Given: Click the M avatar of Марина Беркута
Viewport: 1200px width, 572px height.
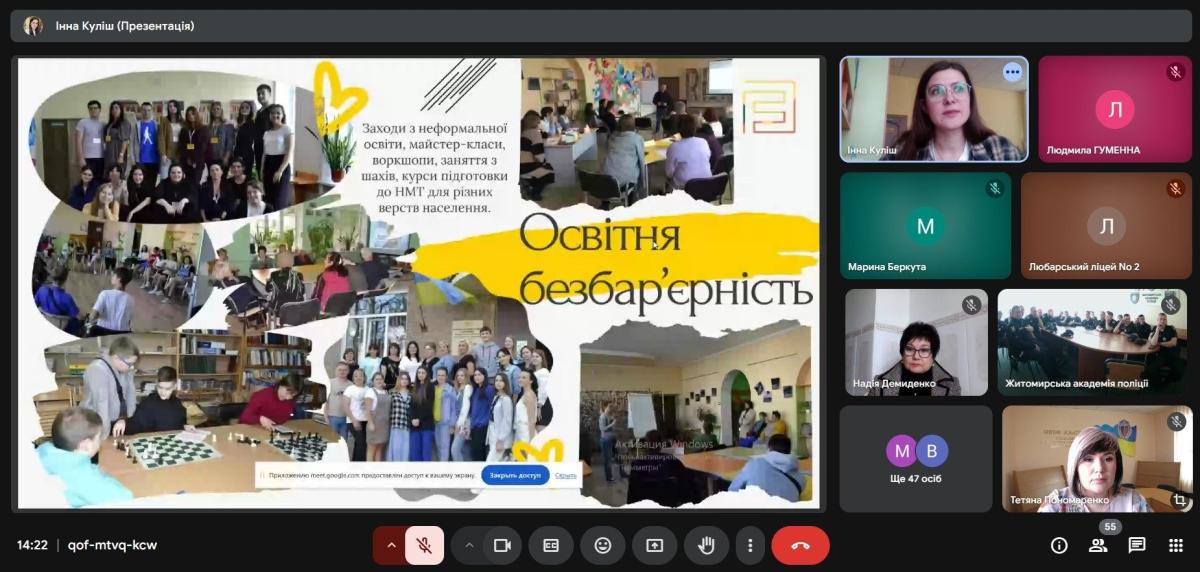Looking at the screenshot, I should (x=925, y=226).
